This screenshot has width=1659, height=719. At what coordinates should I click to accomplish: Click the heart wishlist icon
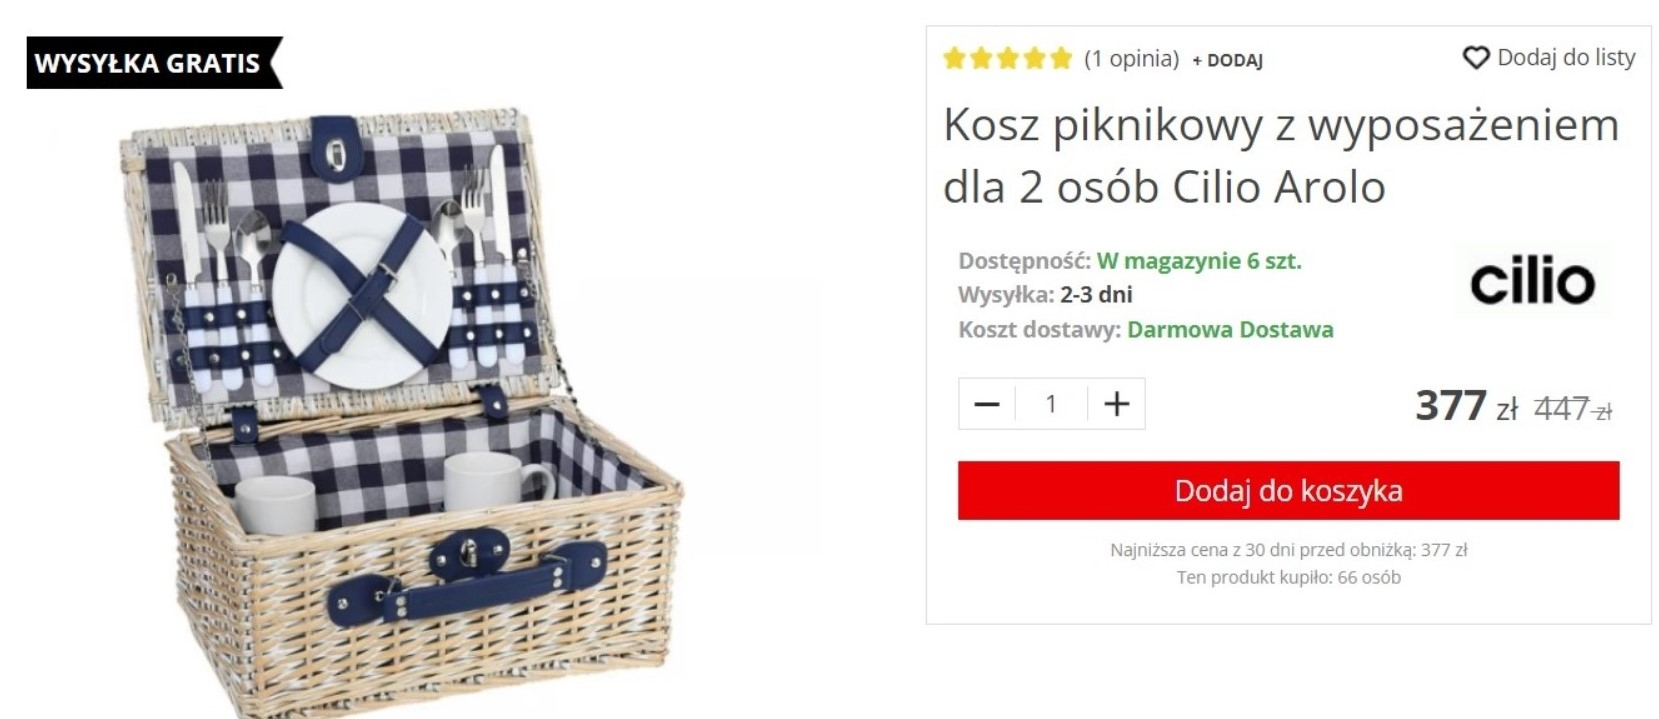pos(1476,58)
